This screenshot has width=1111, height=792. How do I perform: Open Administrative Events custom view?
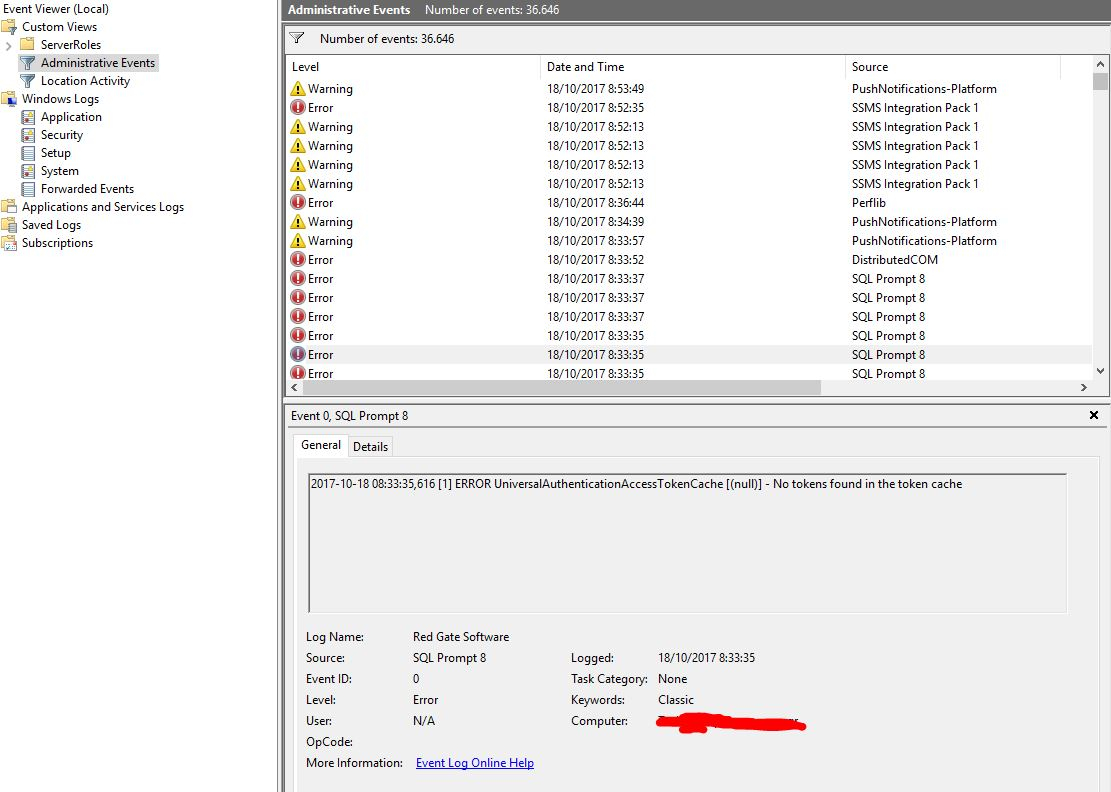pos(98,63)
